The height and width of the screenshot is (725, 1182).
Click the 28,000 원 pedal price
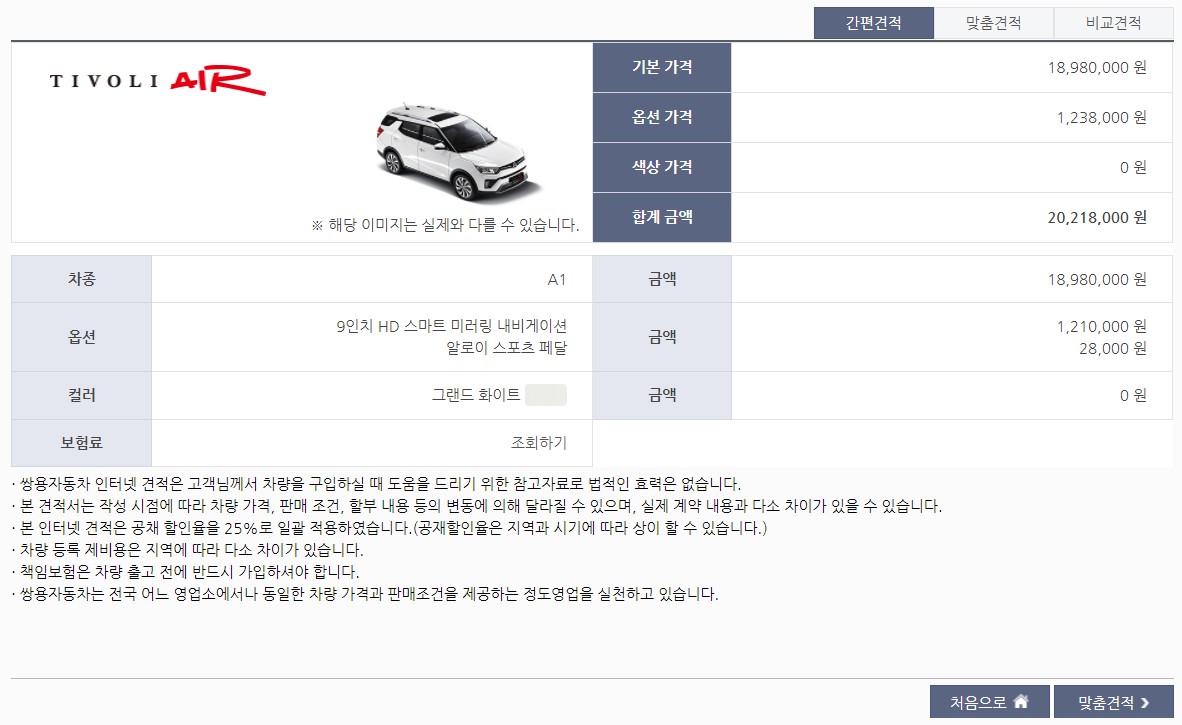click(1113, 348)
